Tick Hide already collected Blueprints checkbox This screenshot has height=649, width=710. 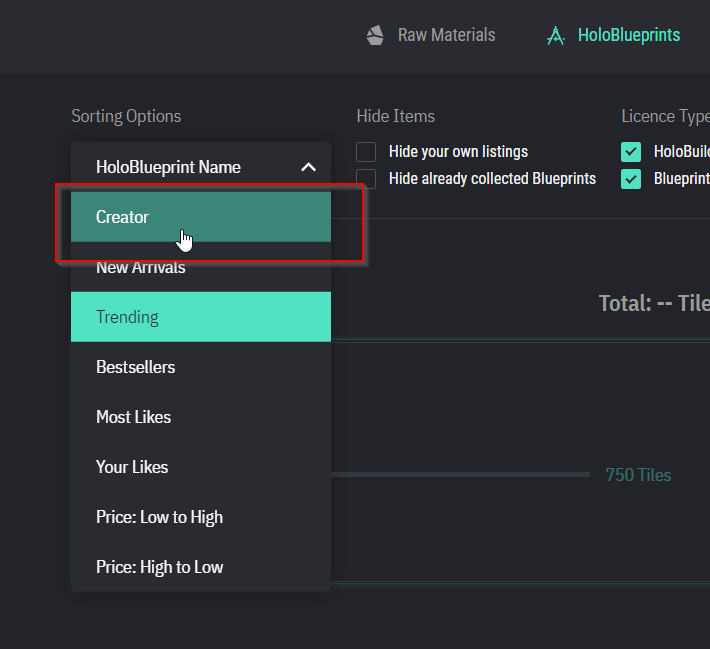367,179
